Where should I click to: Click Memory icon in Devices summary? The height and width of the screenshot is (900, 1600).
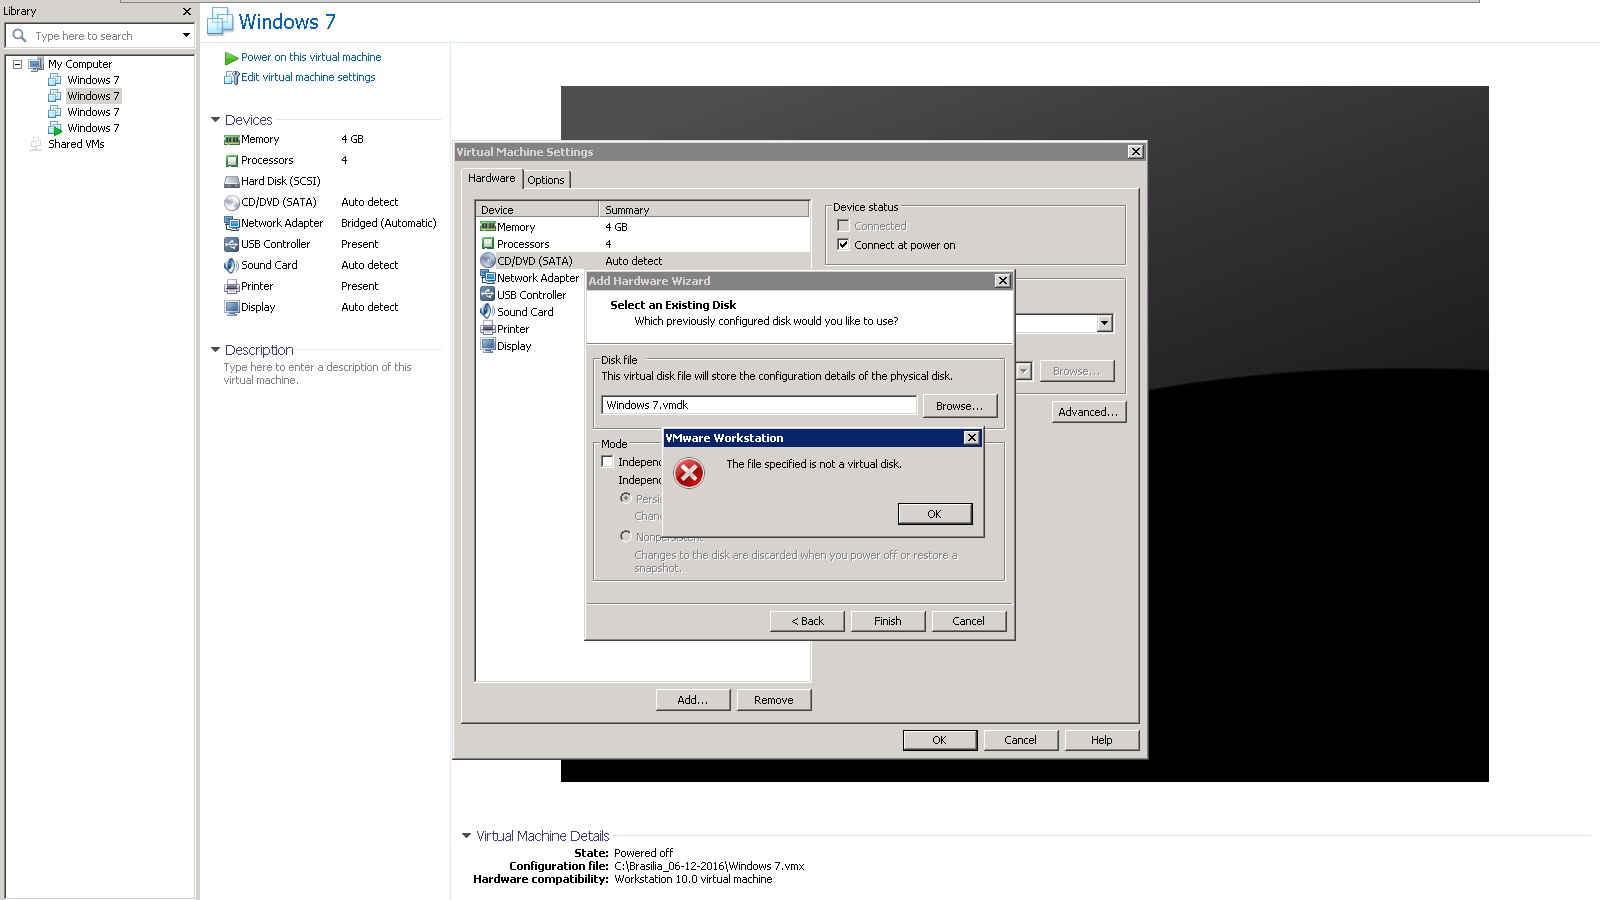pos(232,140)
